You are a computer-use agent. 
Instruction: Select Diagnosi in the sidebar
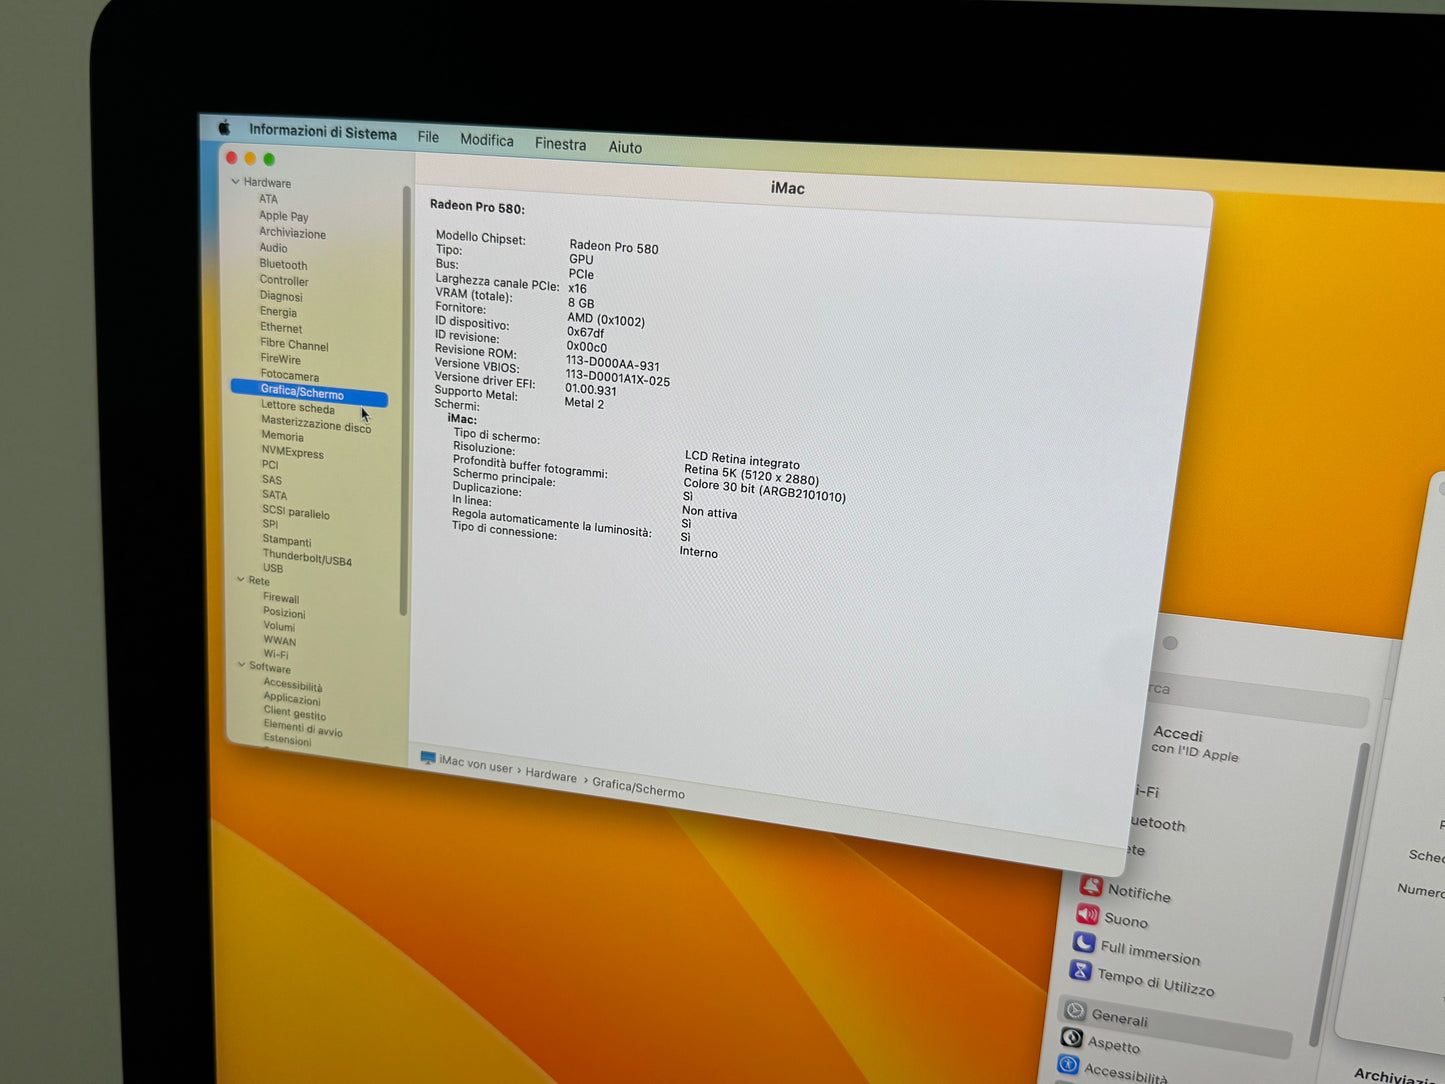pyautogui.click(x=281, y=296)
